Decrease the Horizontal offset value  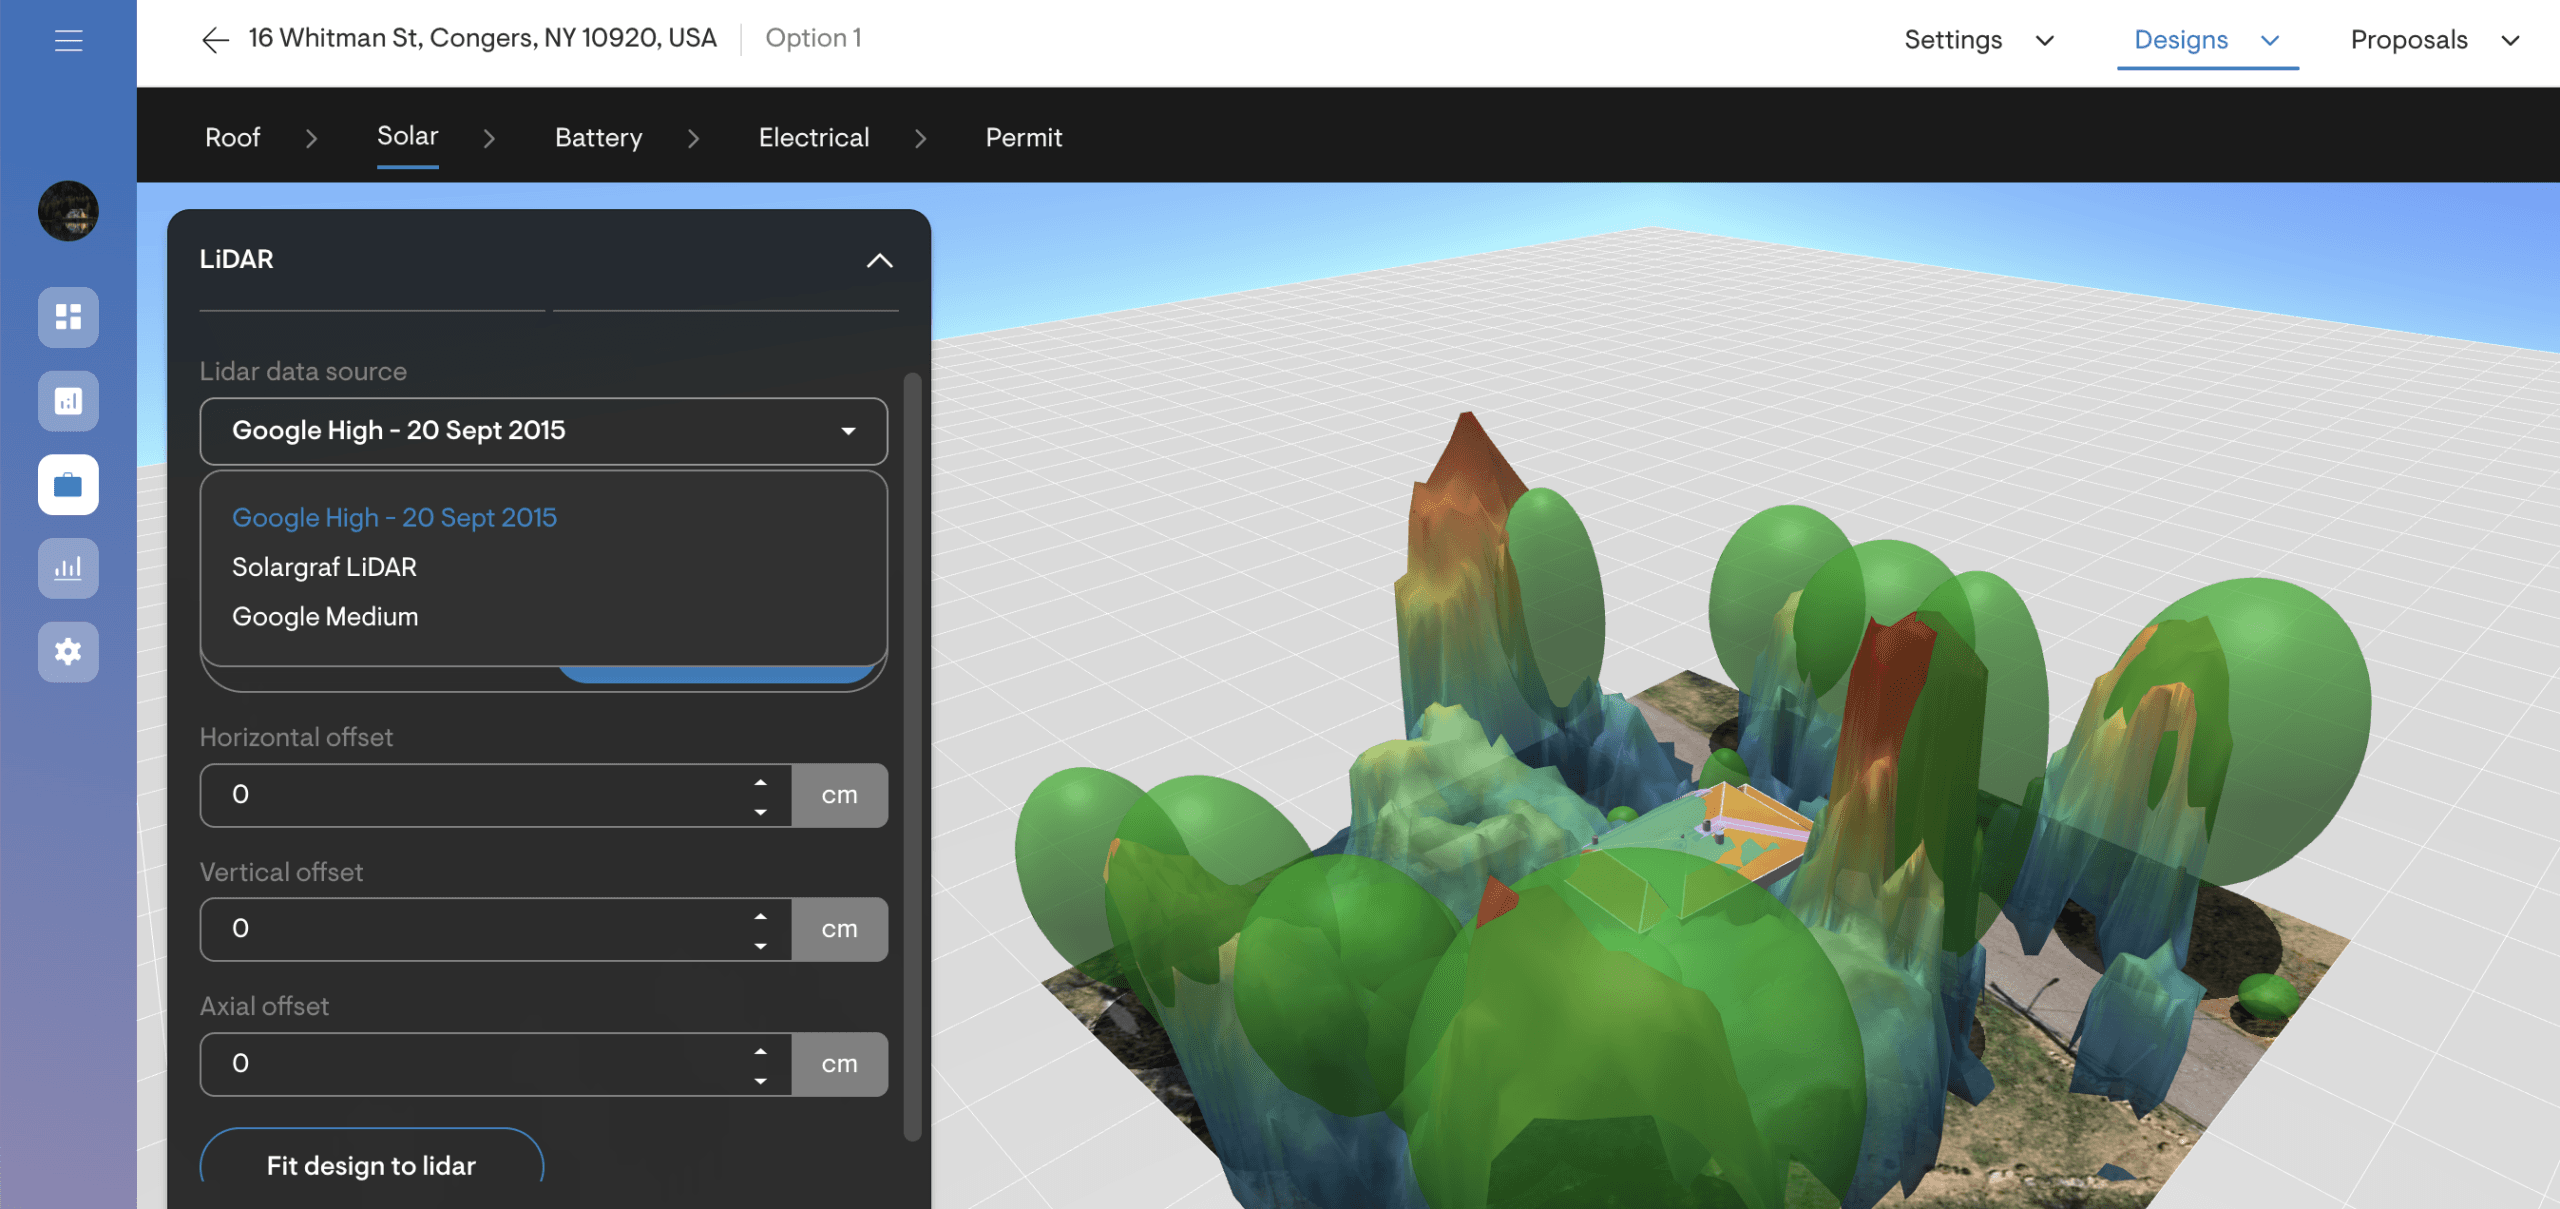pos(761,812)
